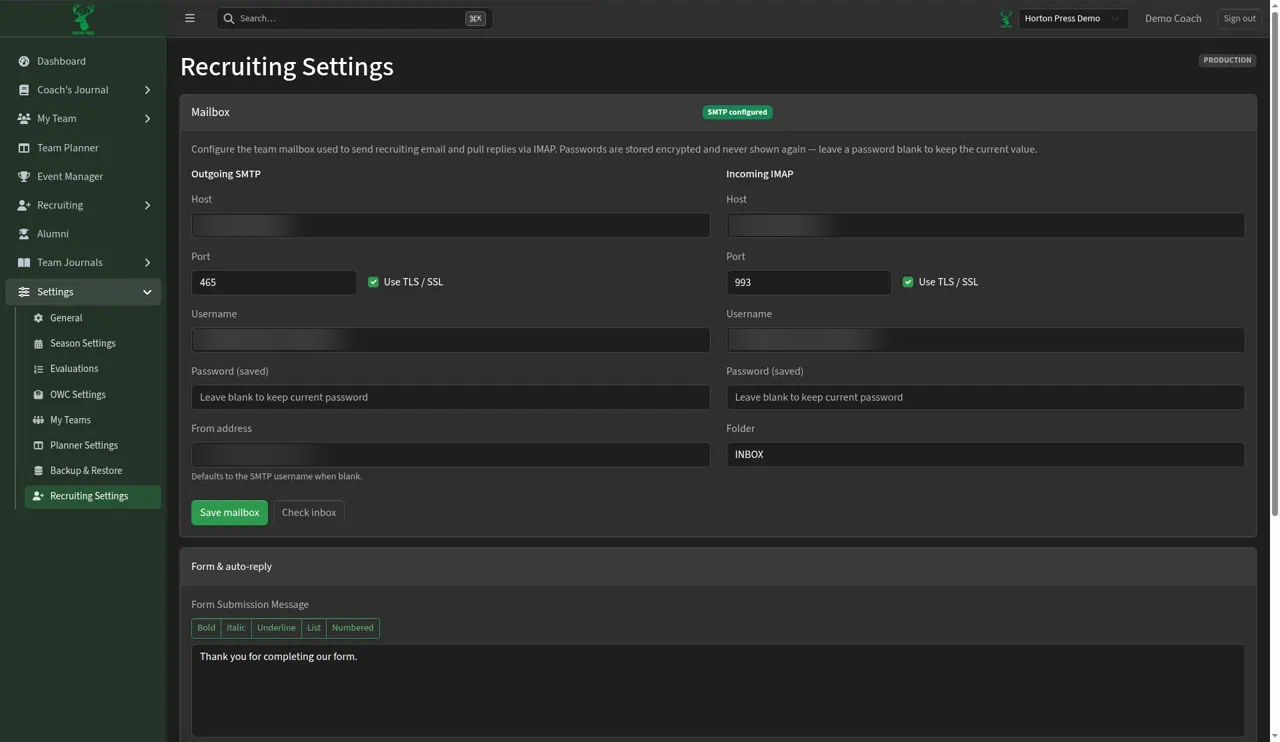This screenshot has height=742, width=1280.
Task: Click the Event Manager trophy icon
Action: [24, 177]
